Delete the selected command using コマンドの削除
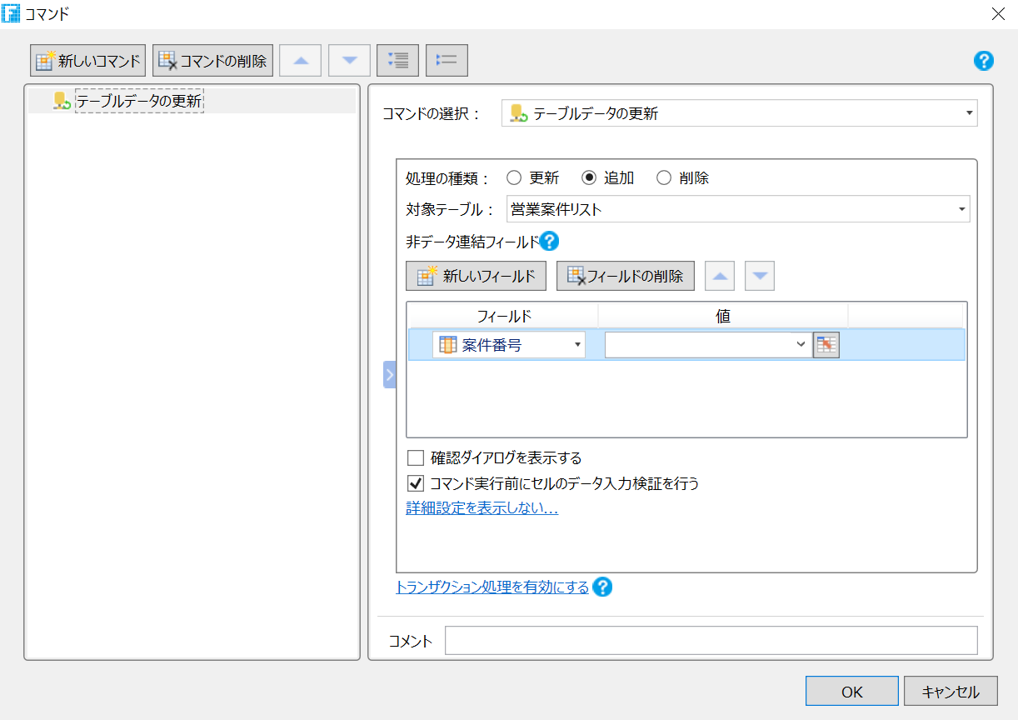The image size is (1018, 720). pyautogui.click(x=212, y=60)
